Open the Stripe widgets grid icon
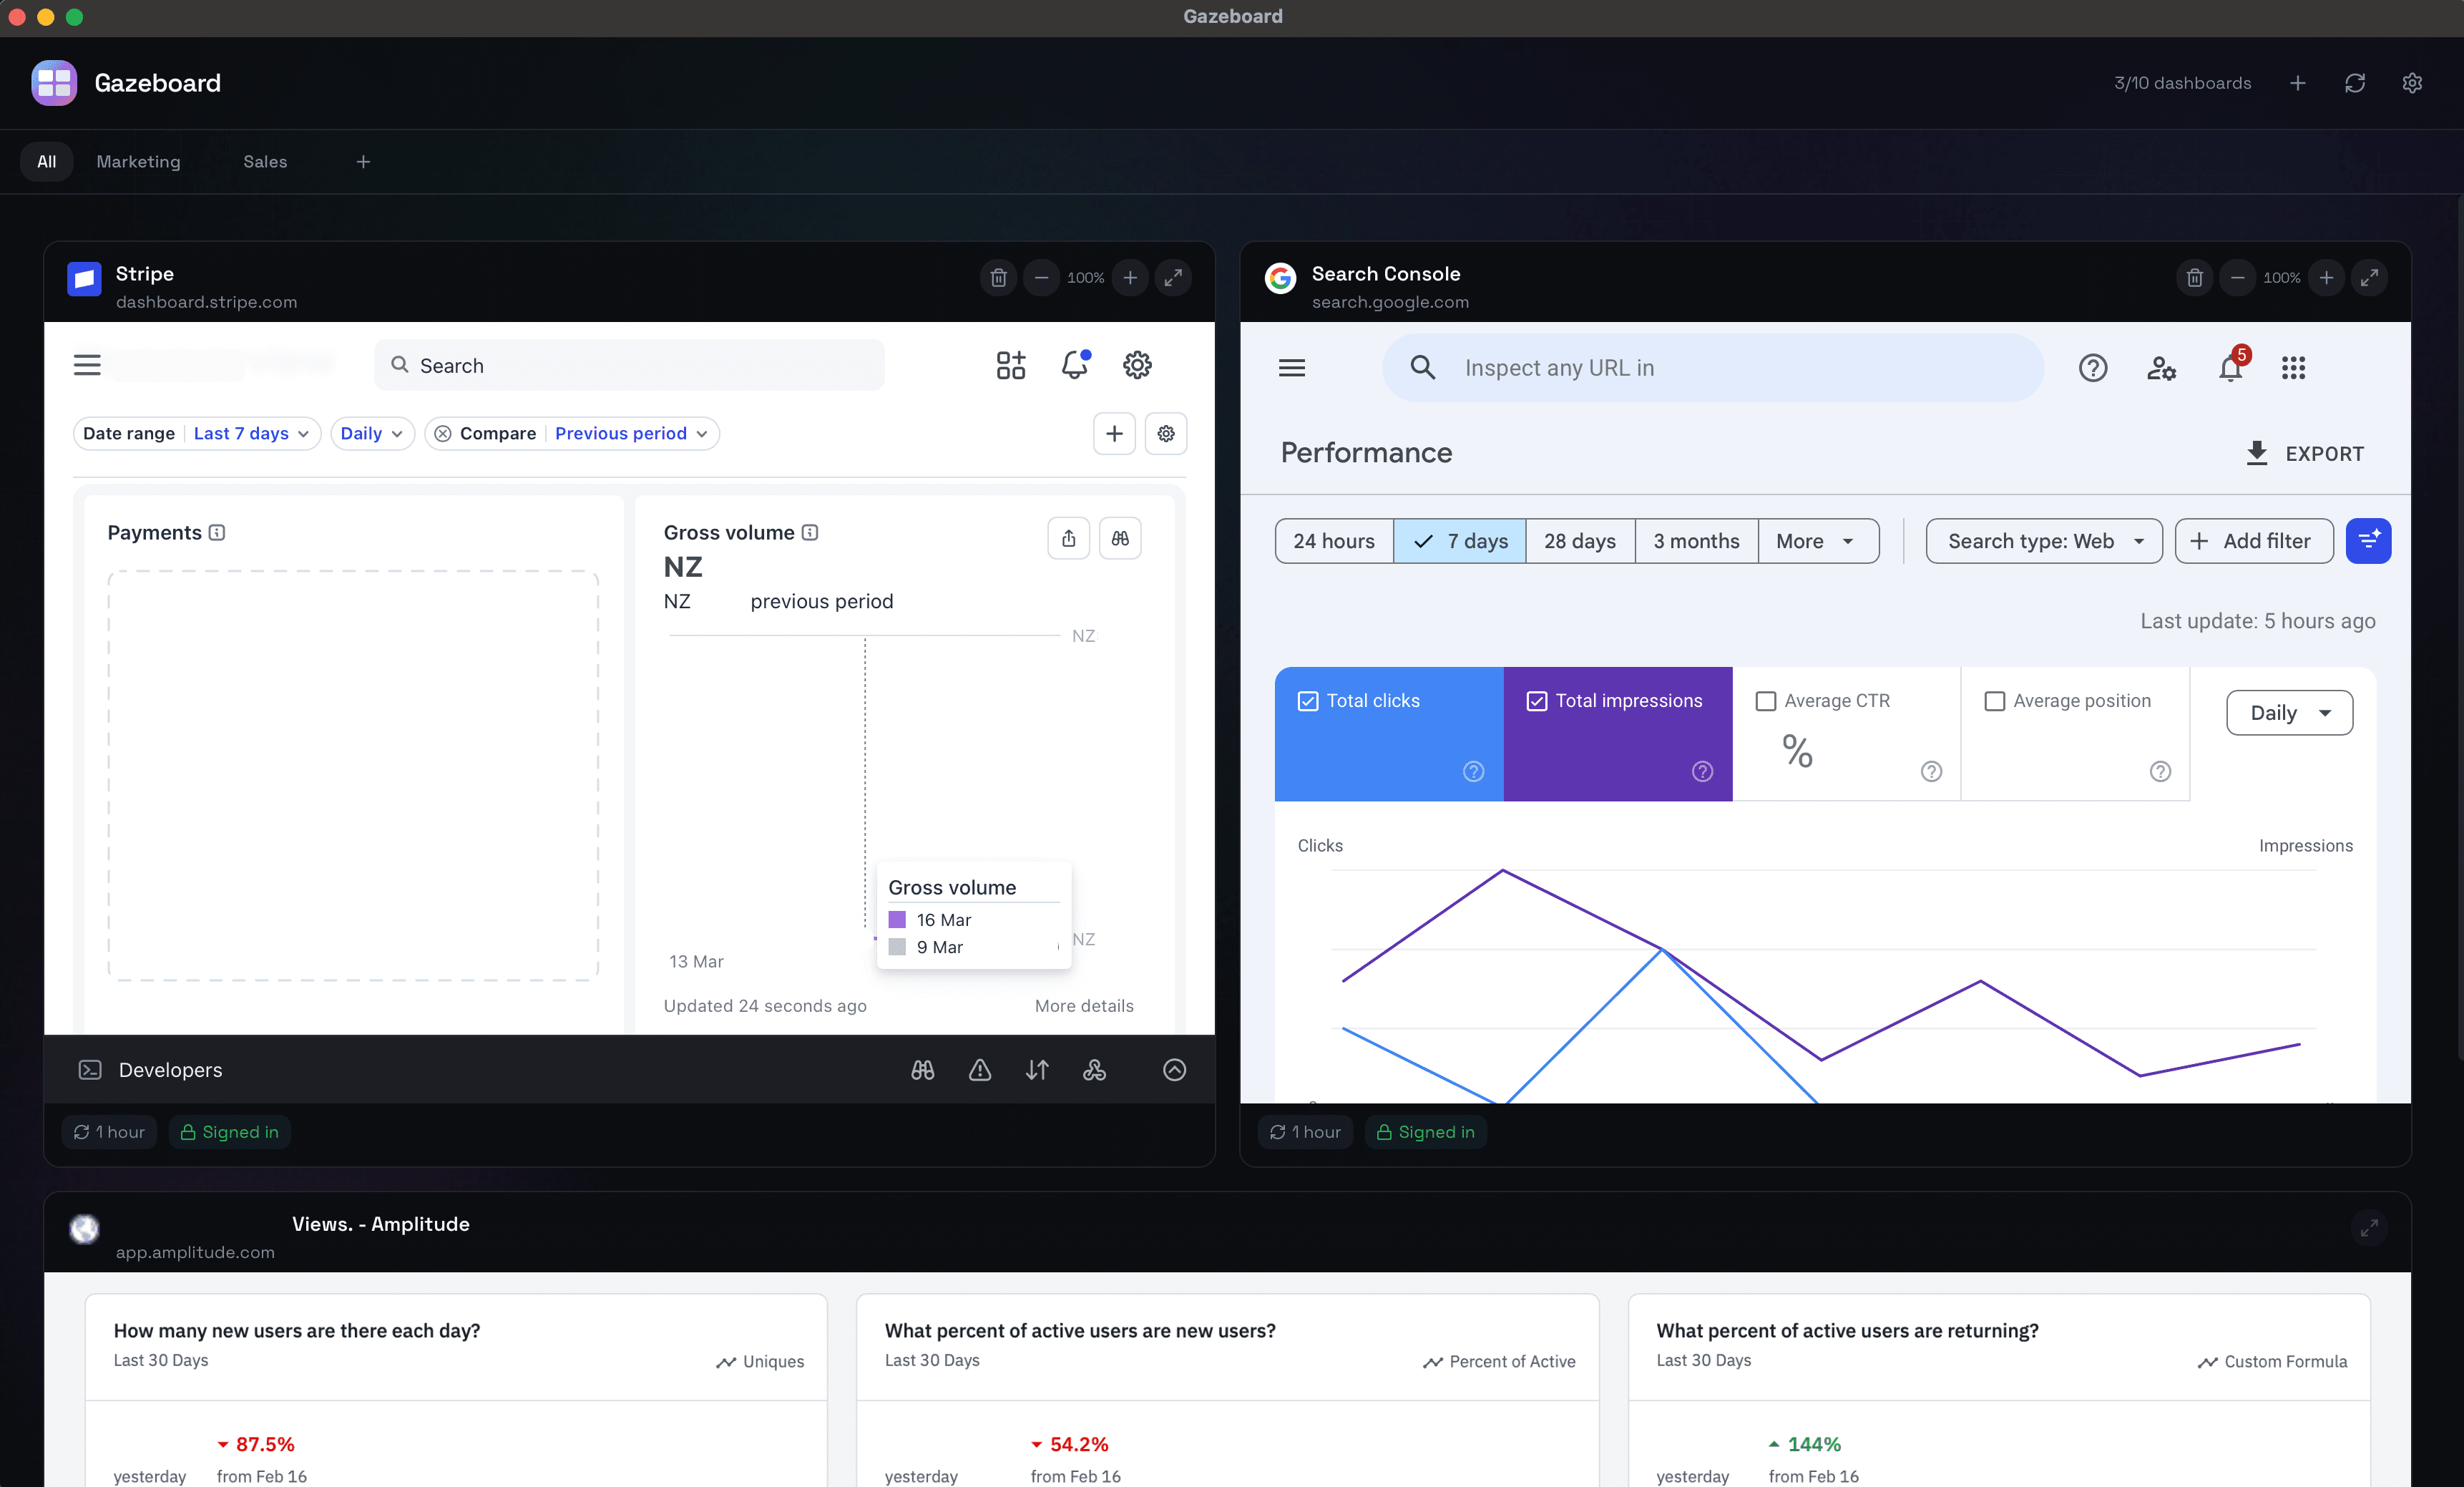This screenshot has height=1487, width=2464. [x=1010, y=365]
